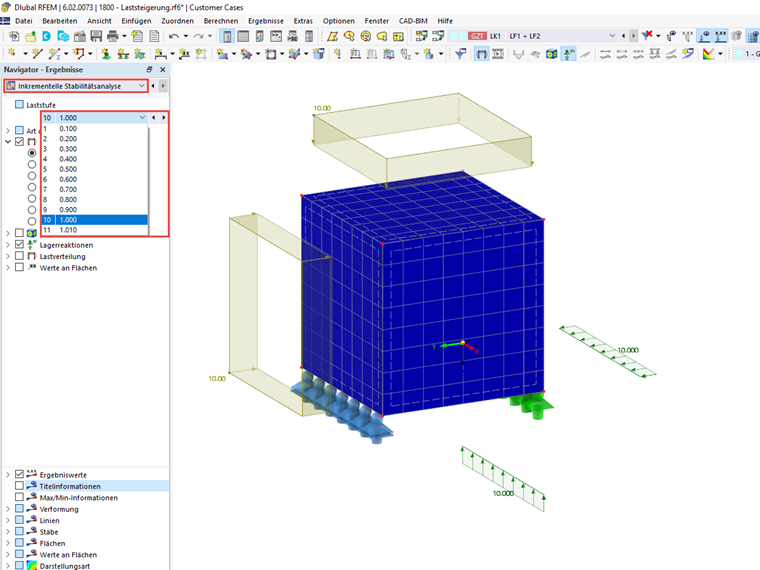Toggle the deformation display icon

click(519, 54)
